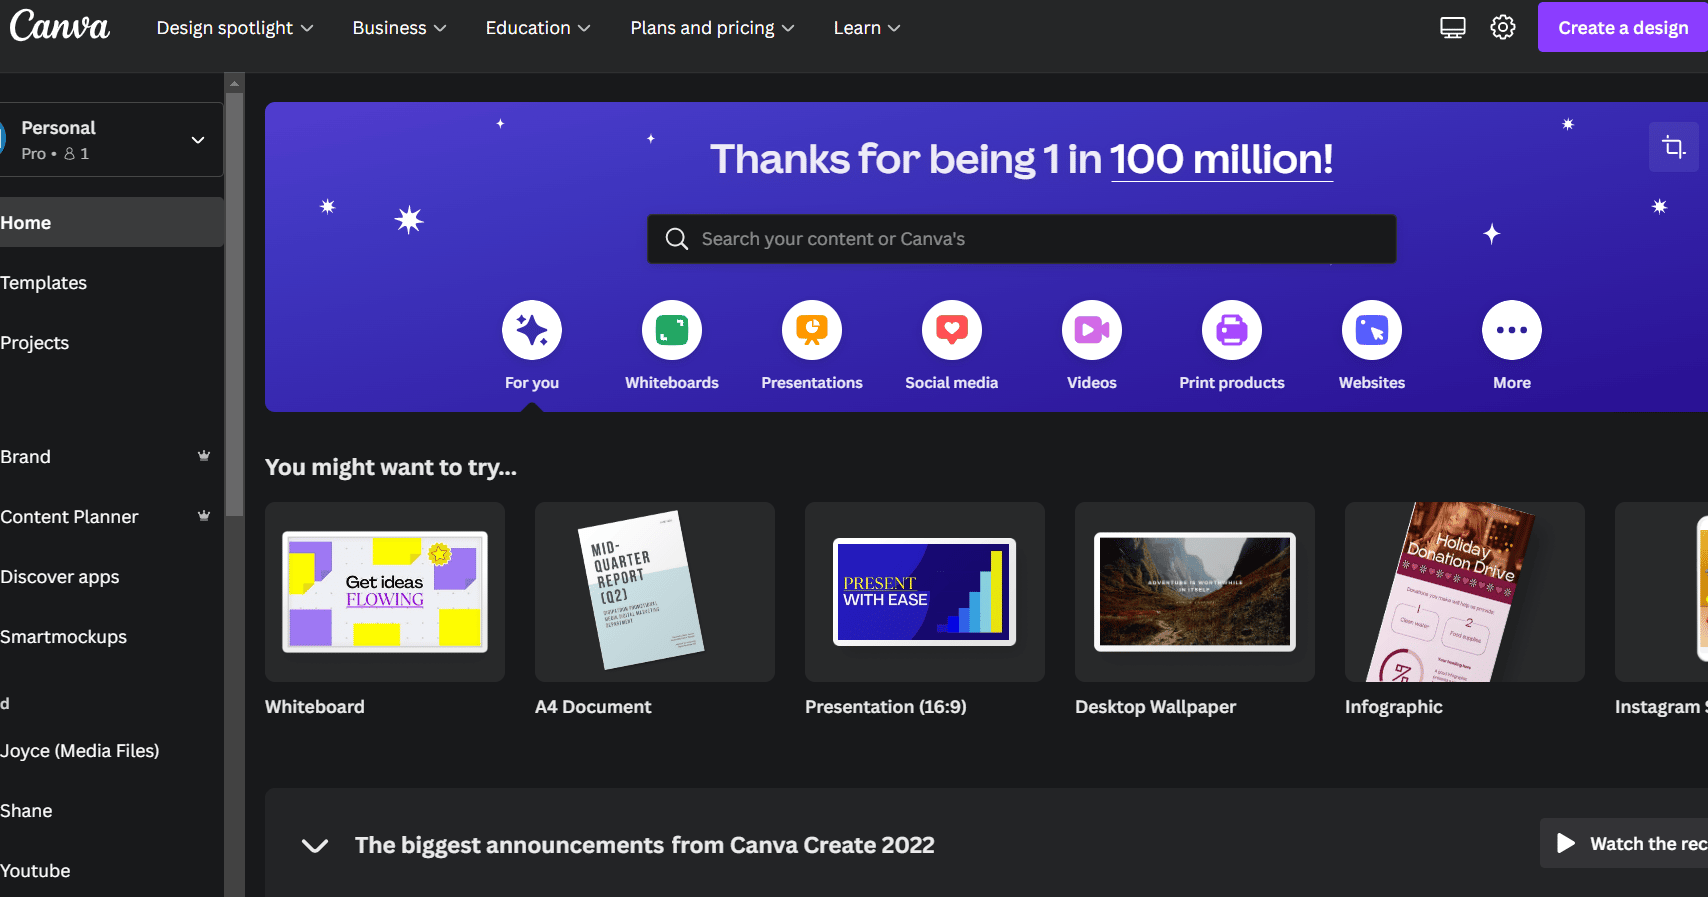Click in the search content field
Image resolution: width=1708 pixels, height=897 pixels.
[x=1022, y=239]
